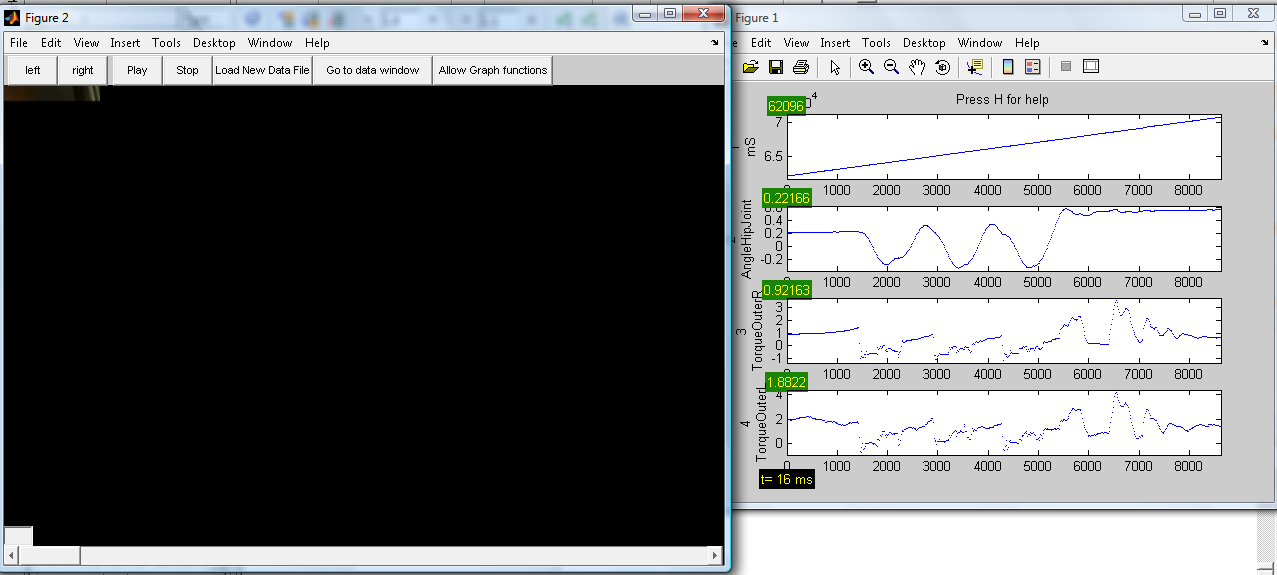Select the Zoom In magnifier tool
This screenshot has height=575, width=1277.
point(866,67)
